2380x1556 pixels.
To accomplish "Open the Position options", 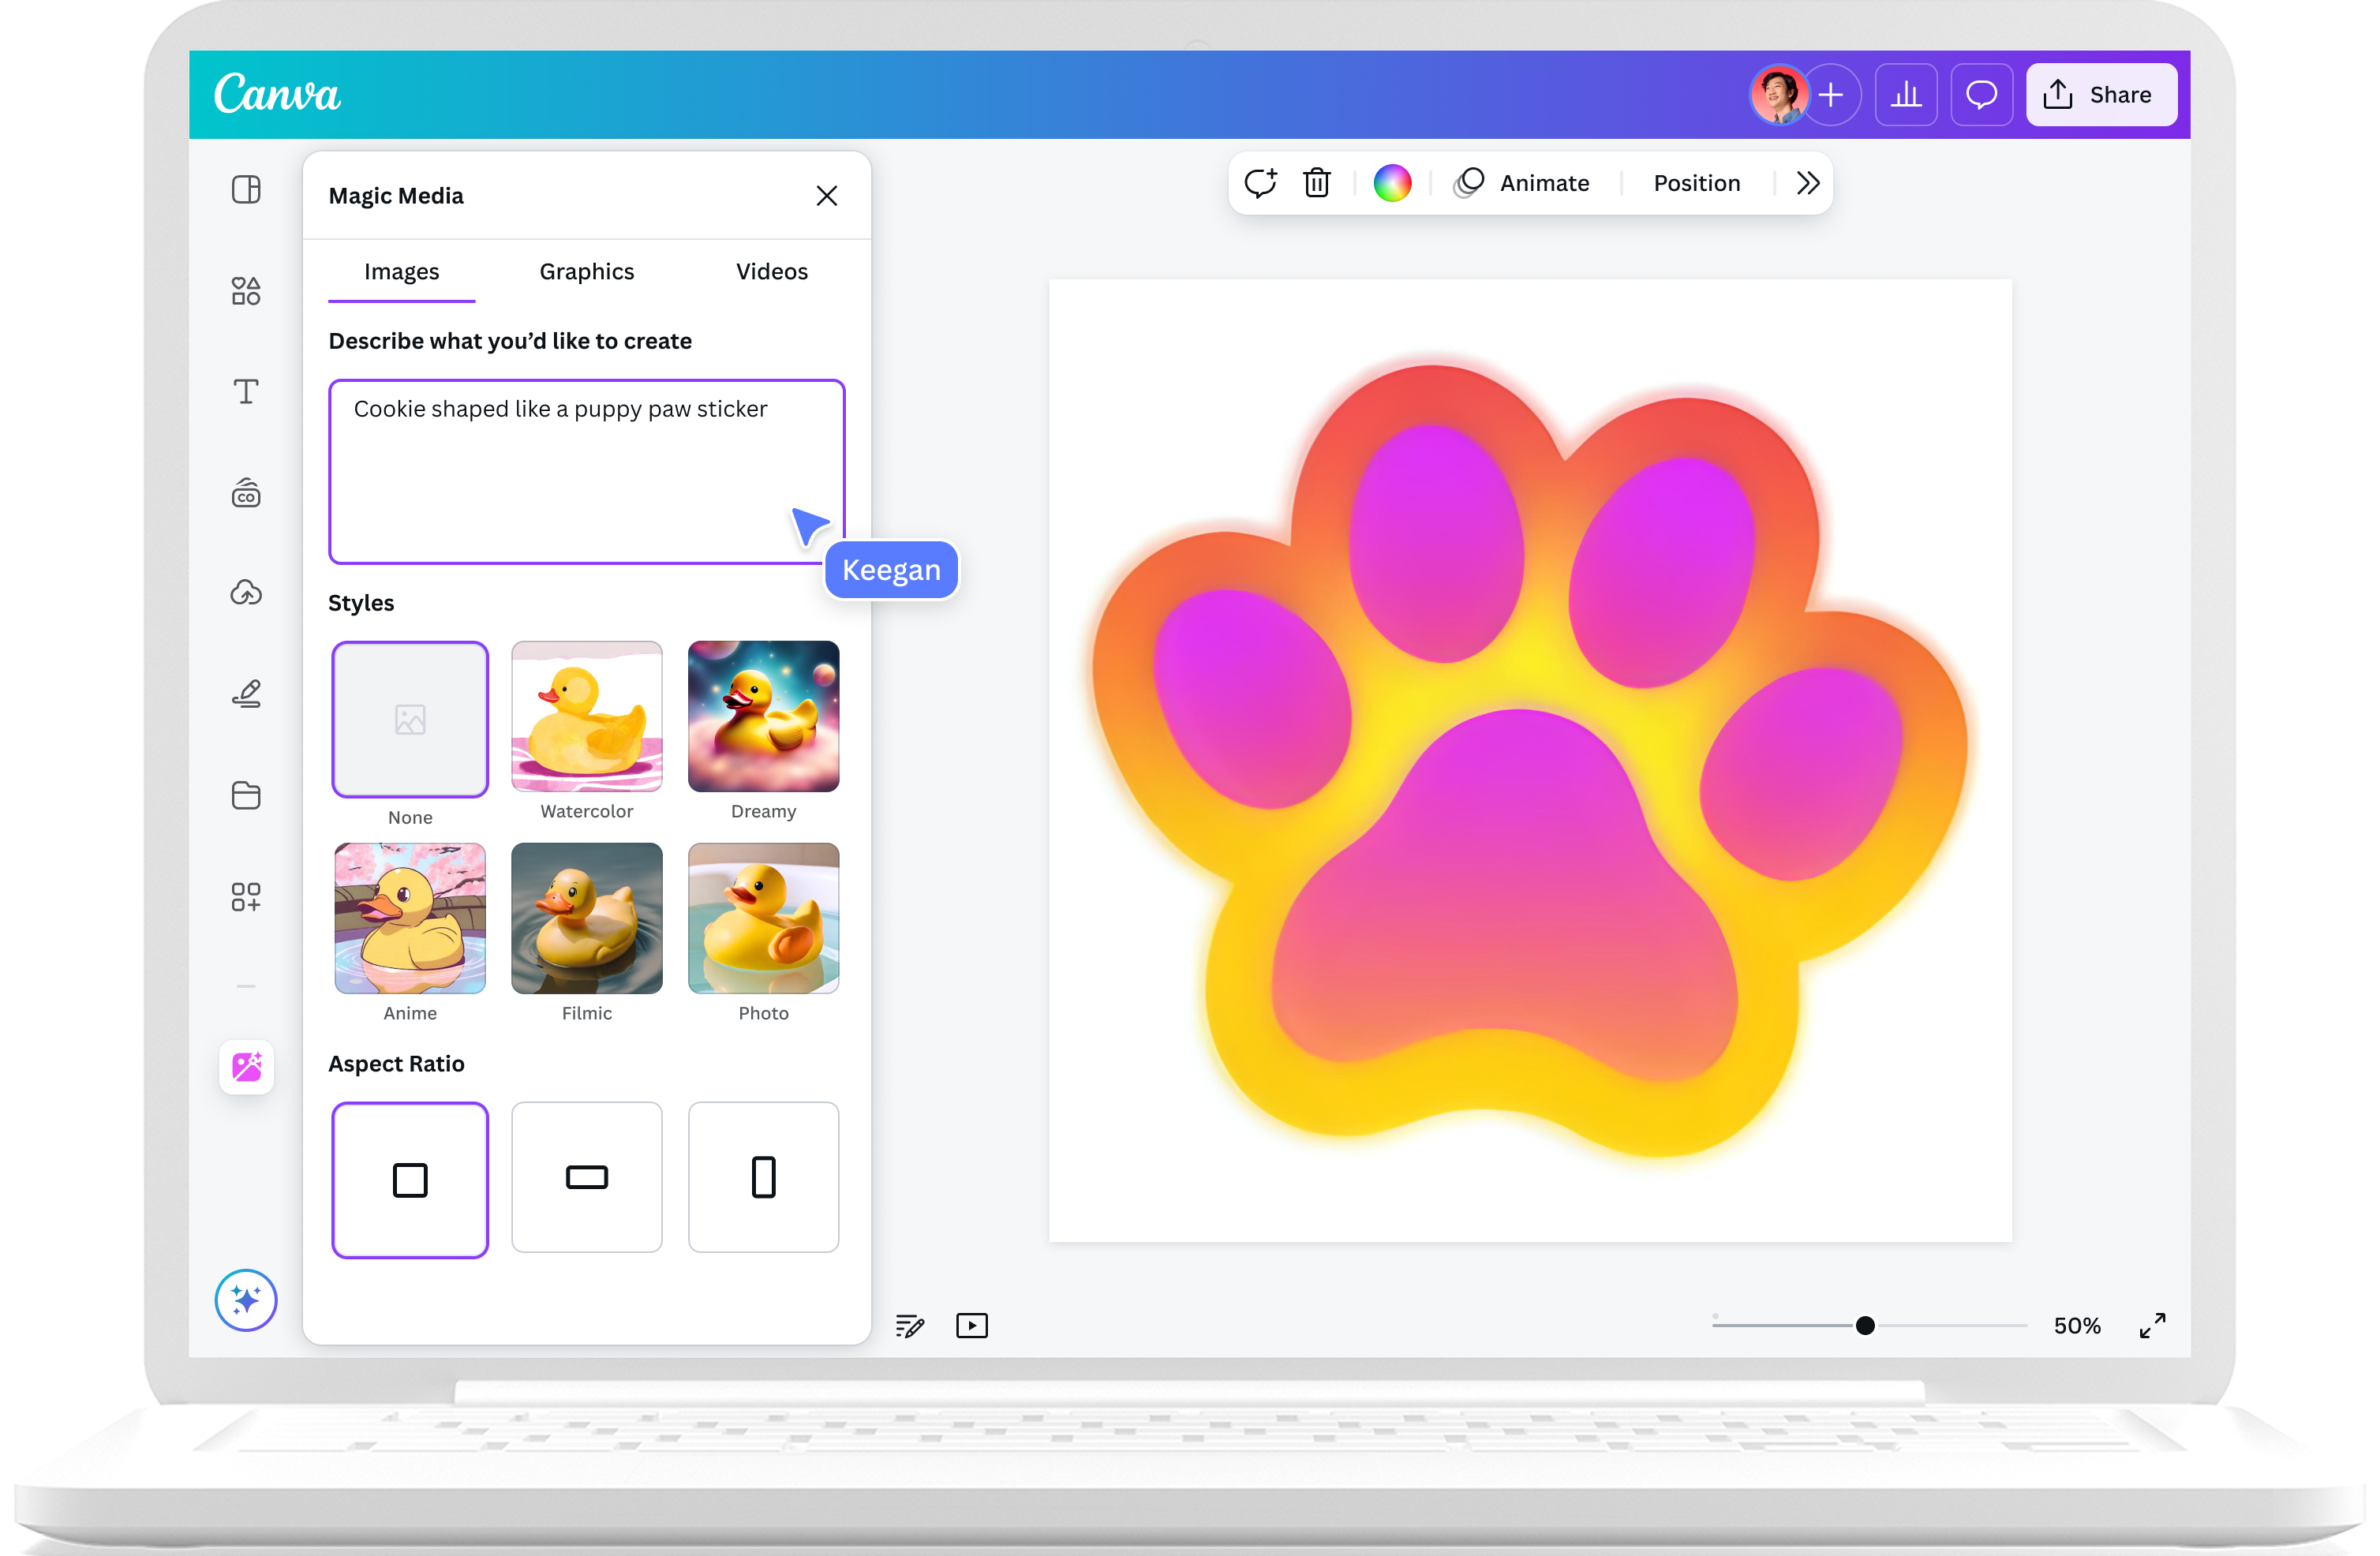I will 1696,183.
